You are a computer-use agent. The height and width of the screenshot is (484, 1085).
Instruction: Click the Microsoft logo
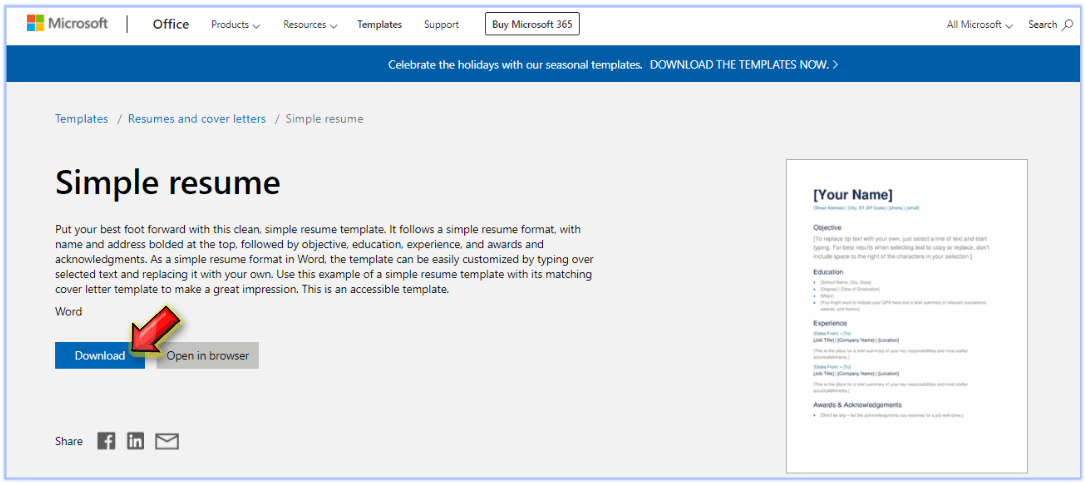(x=67, y=24)
